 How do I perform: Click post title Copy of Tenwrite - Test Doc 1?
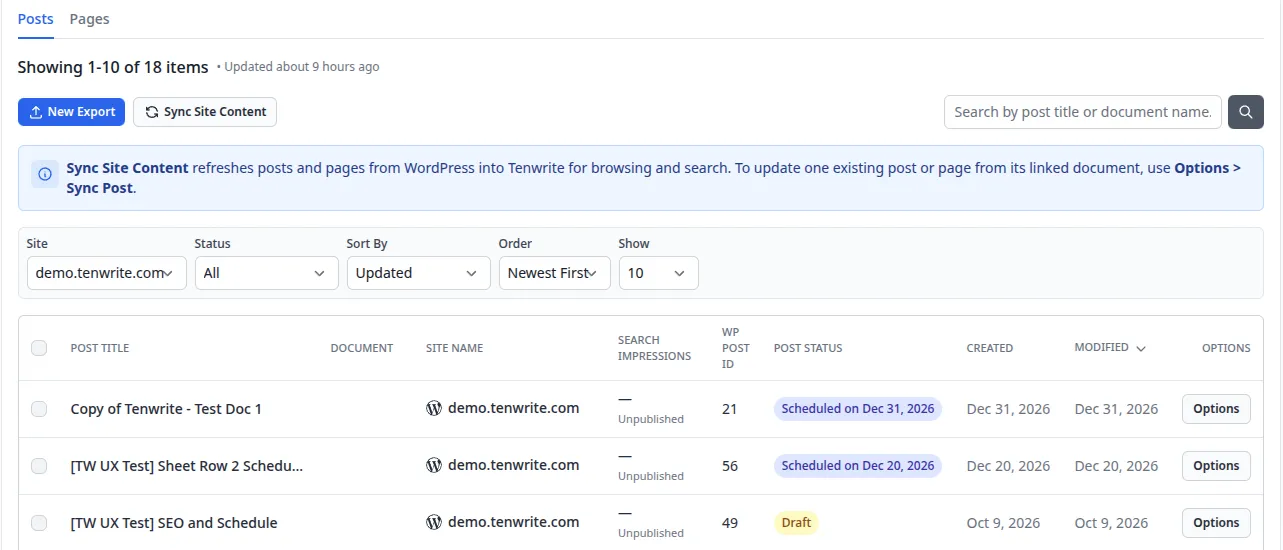click(166, 409)
